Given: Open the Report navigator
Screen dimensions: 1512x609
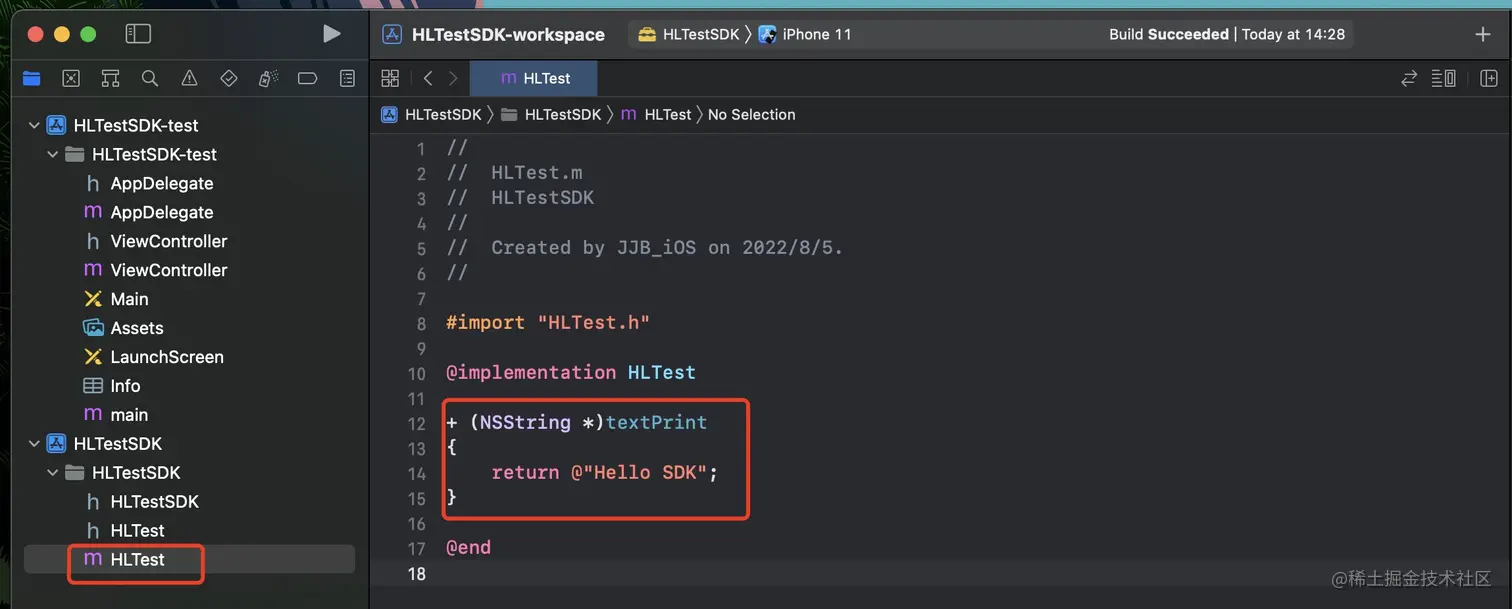Looking at the screenshot, I should (x=347, y=78).
